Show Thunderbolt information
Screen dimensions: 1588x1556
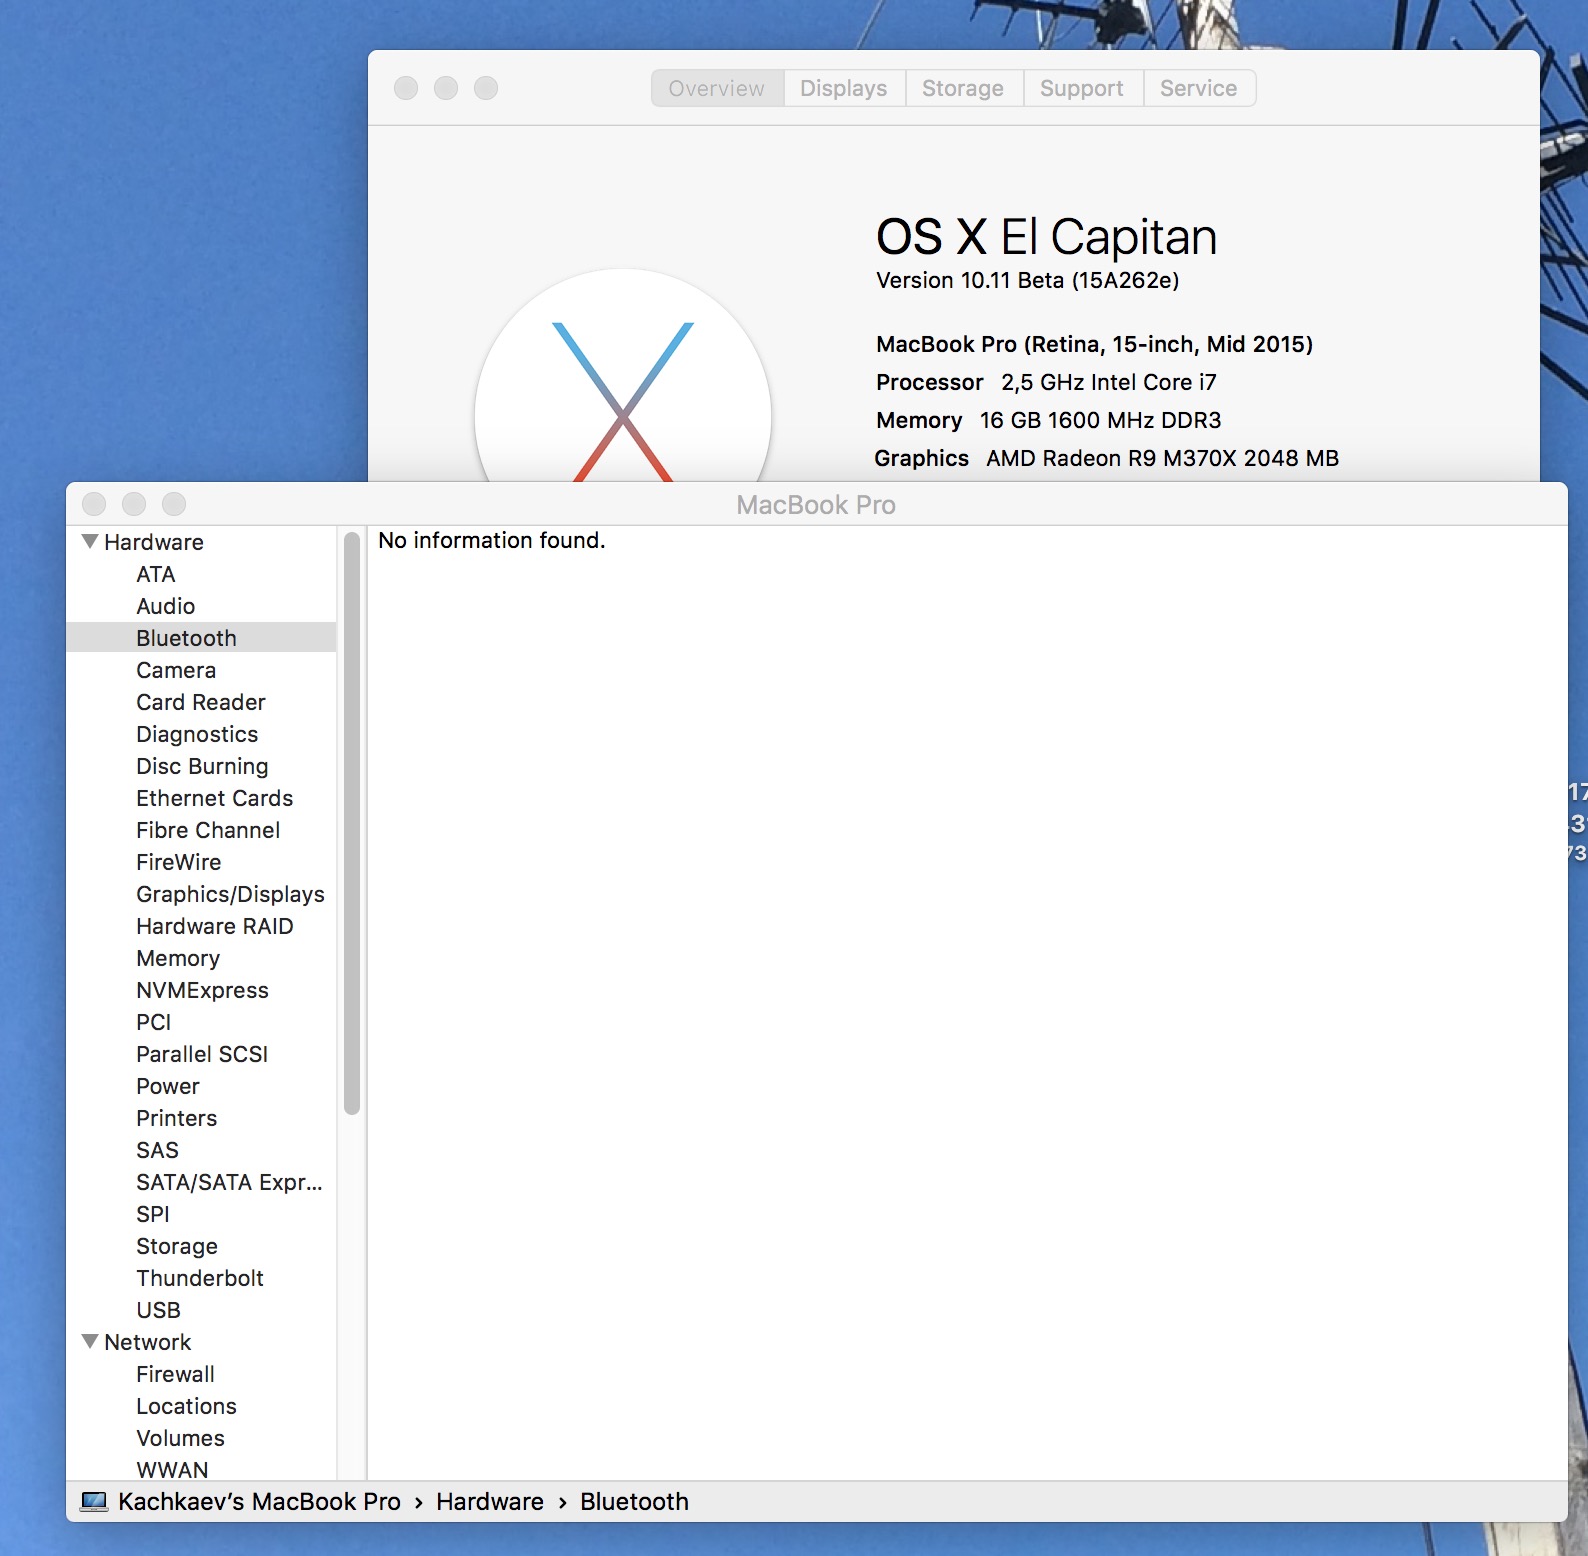(200, 1278)
